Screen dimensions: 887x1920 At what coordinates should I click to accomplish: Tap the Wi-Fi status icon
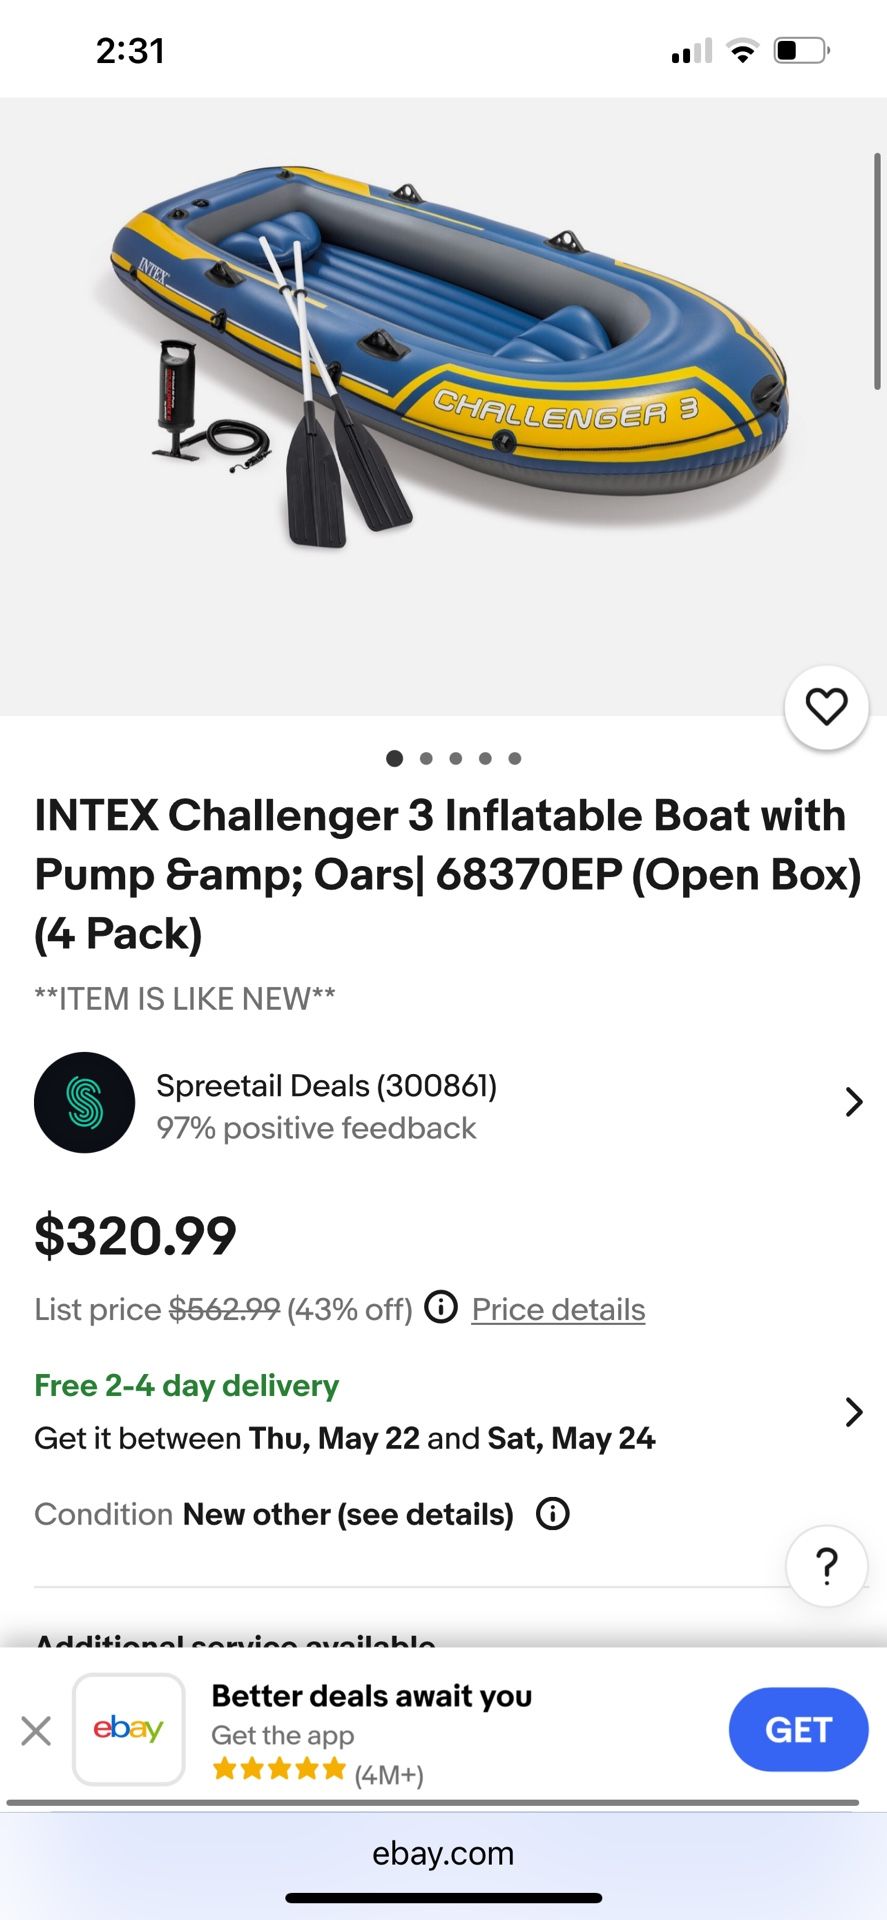(x=741, y=51)
